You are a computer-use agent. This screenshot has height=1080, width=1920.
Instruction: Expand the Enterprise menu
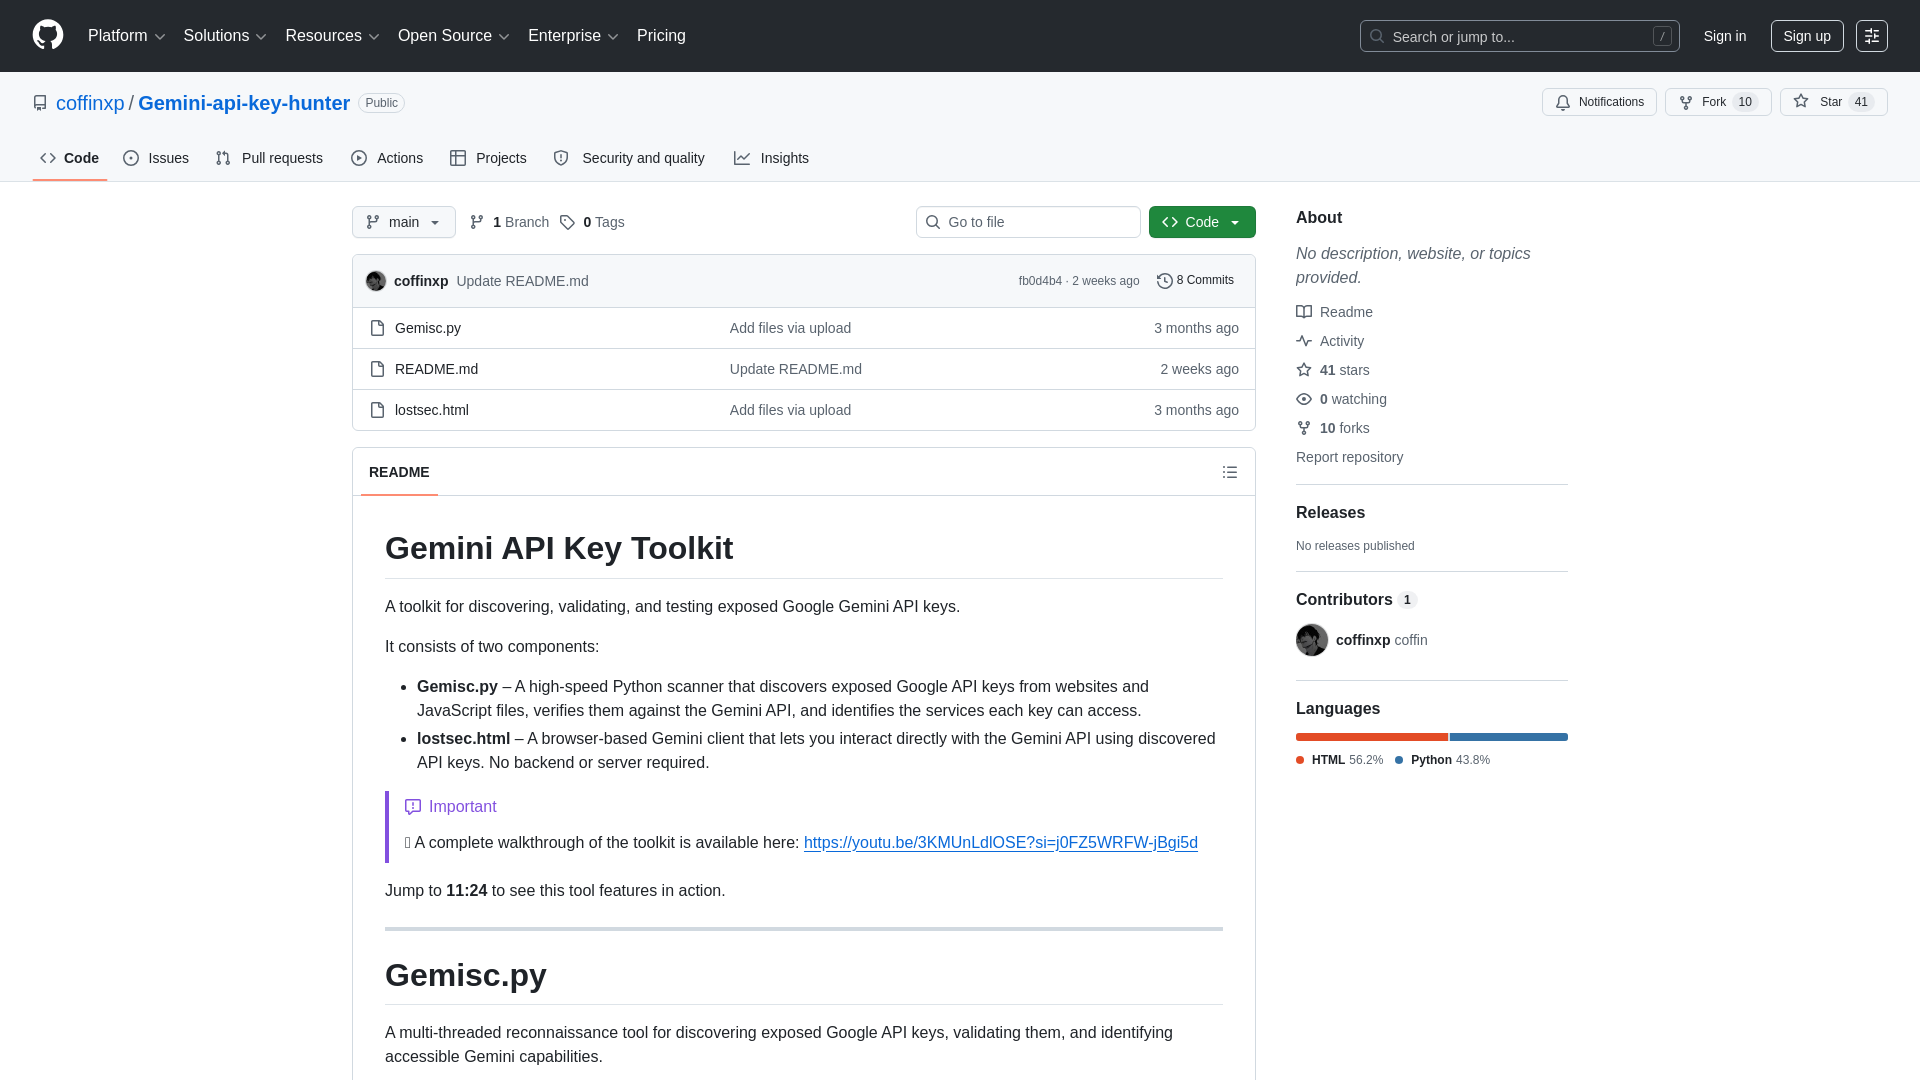click(573, 36)
